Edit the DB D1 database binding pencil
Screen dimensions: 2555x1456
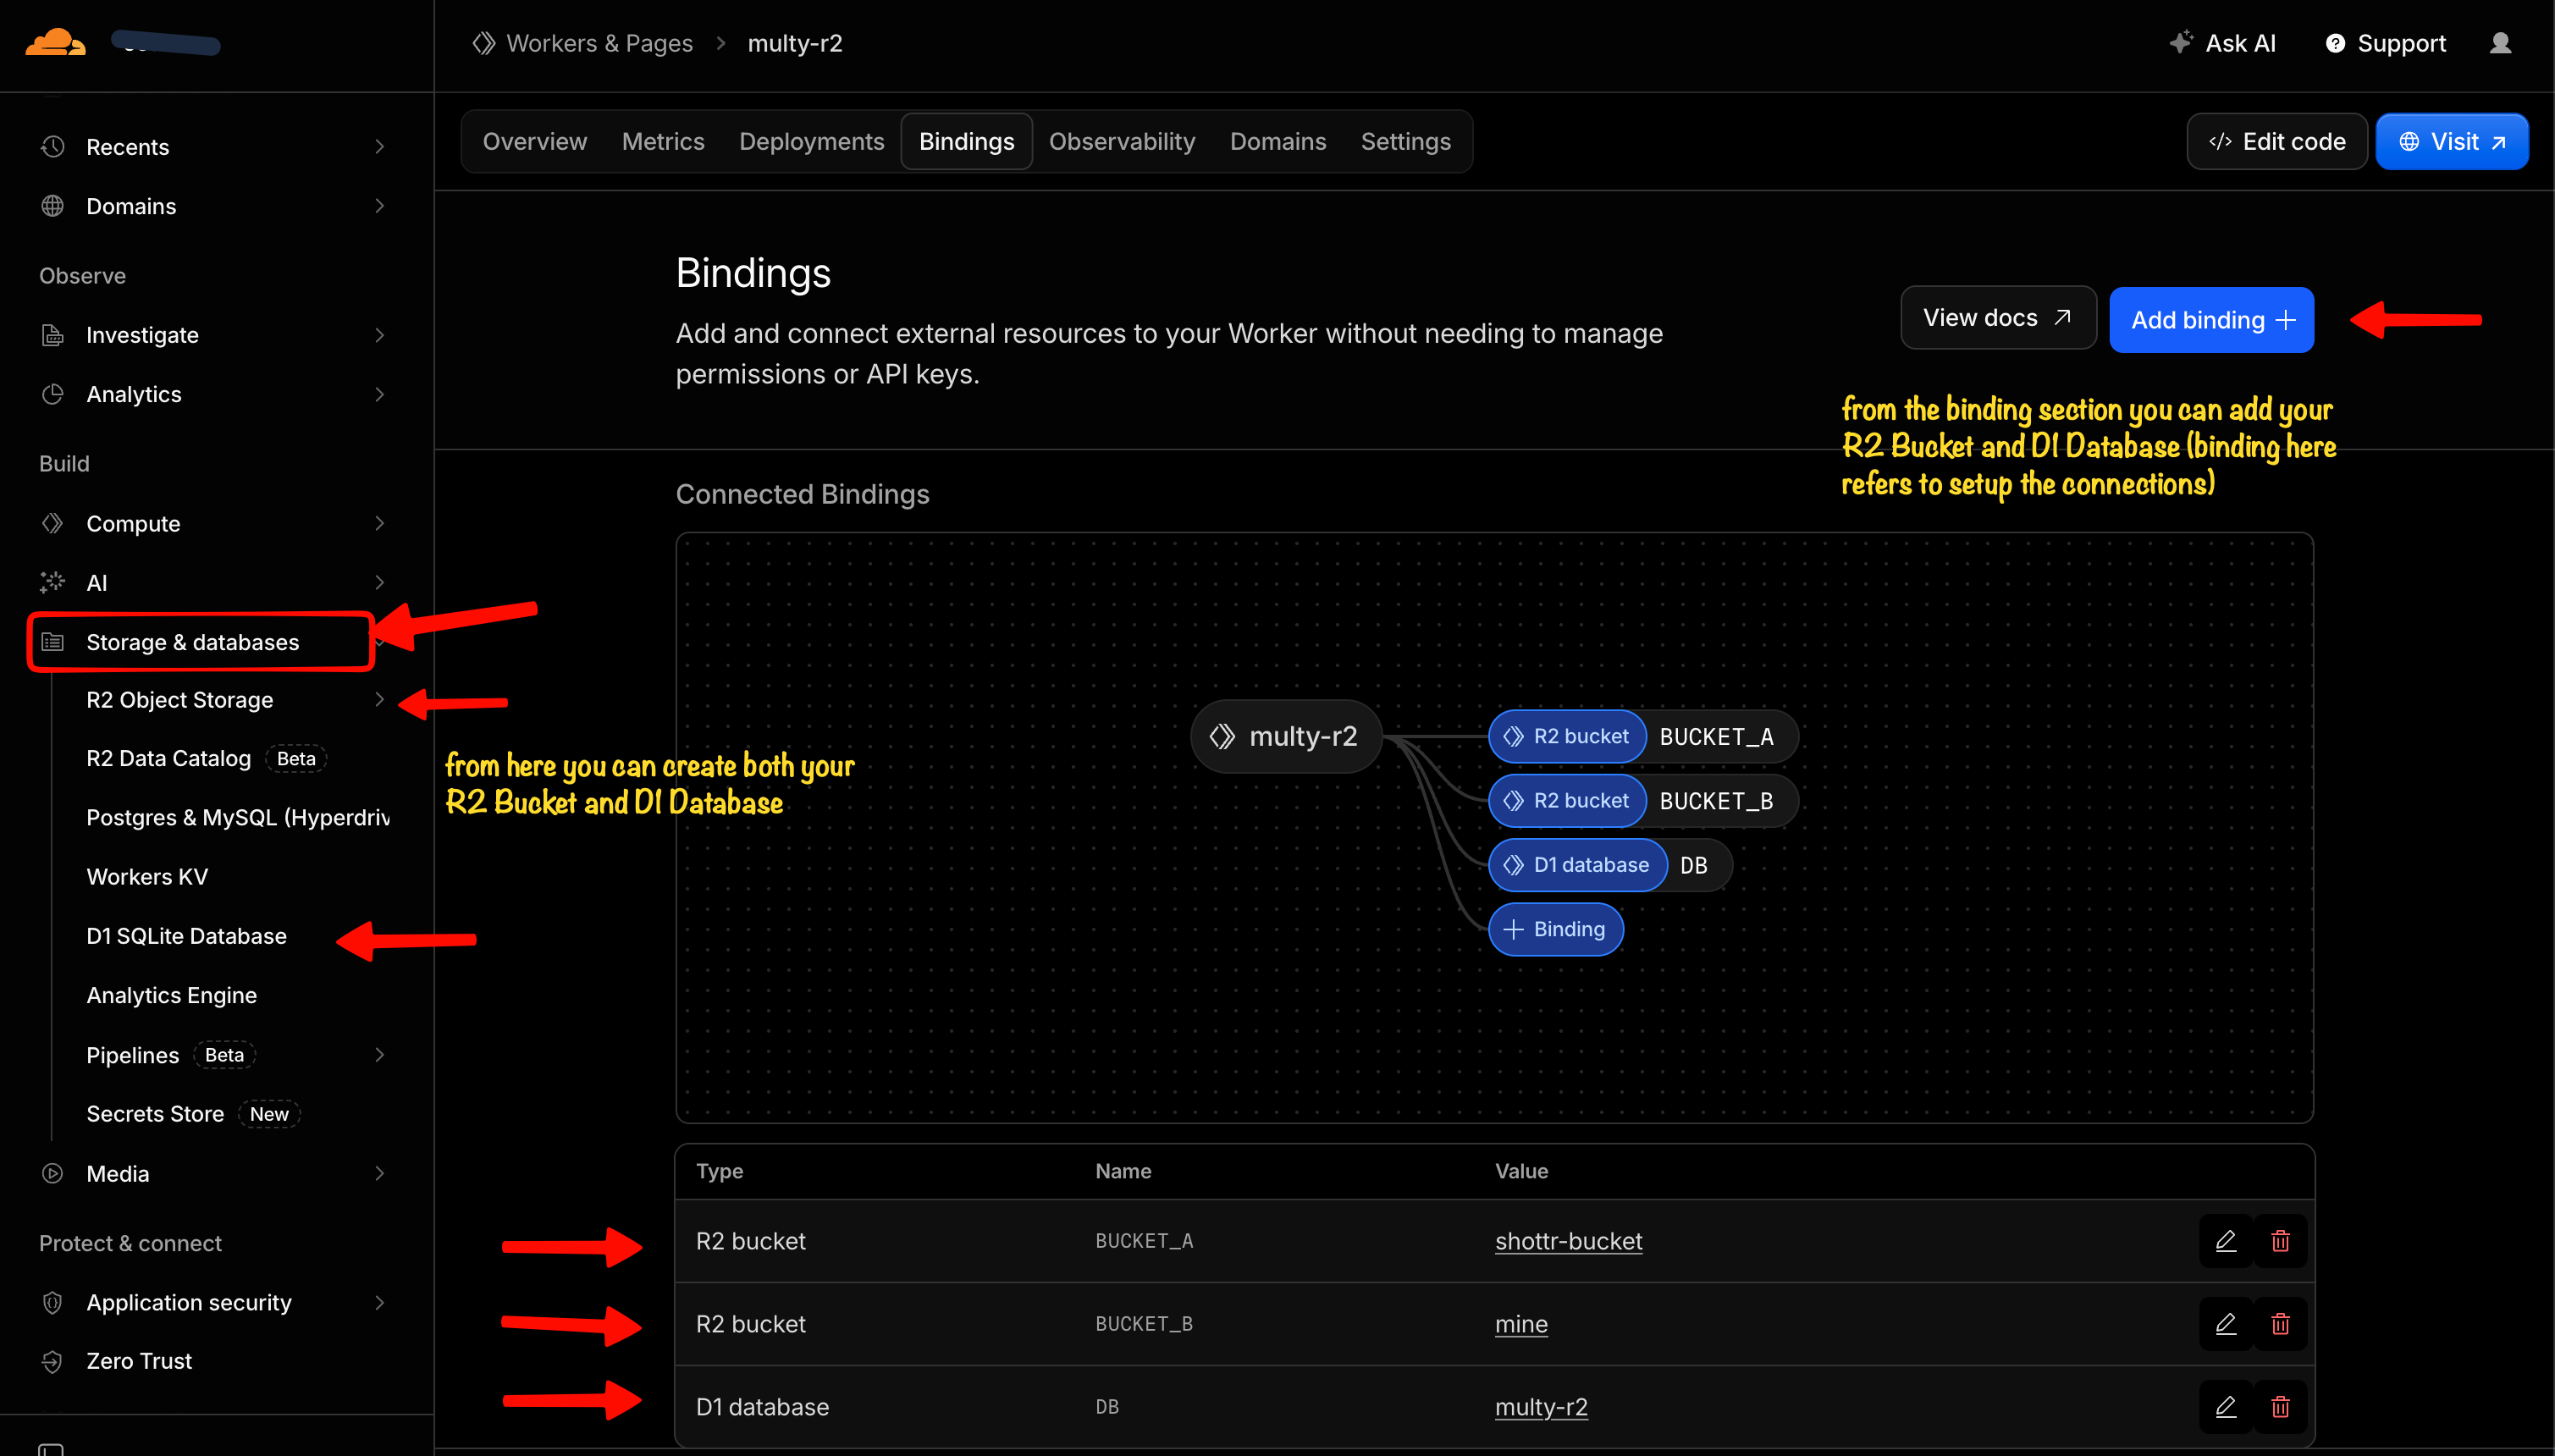point(2225,1407)
